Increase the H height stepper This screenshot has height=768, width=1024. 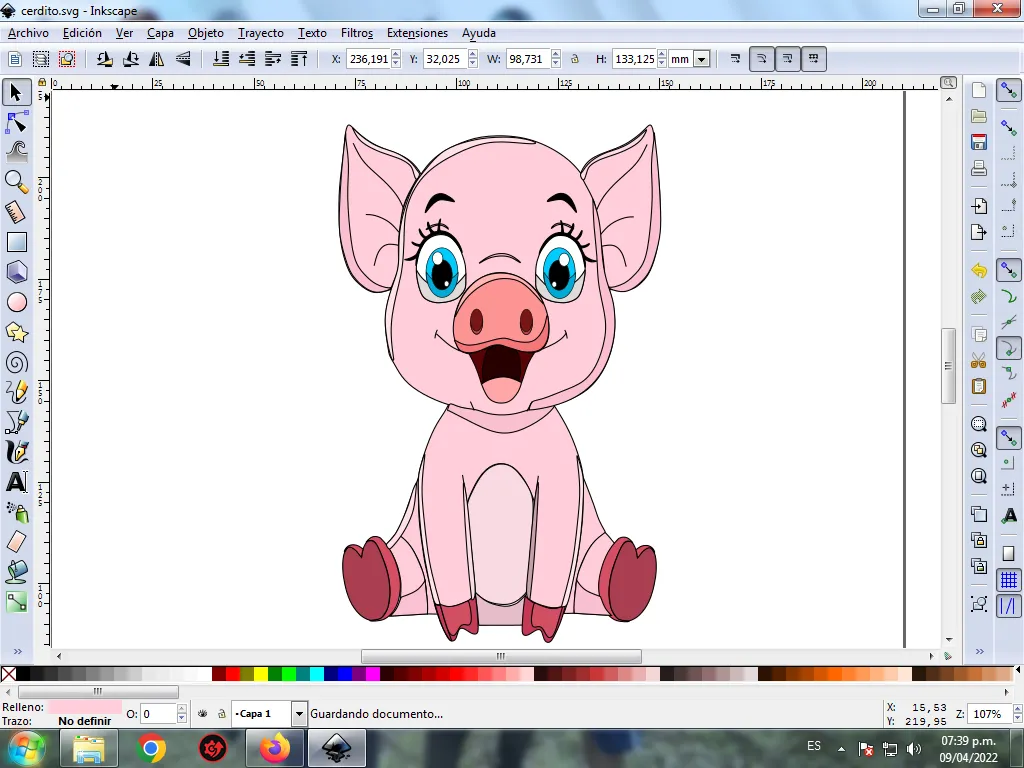tap(662, 55)
